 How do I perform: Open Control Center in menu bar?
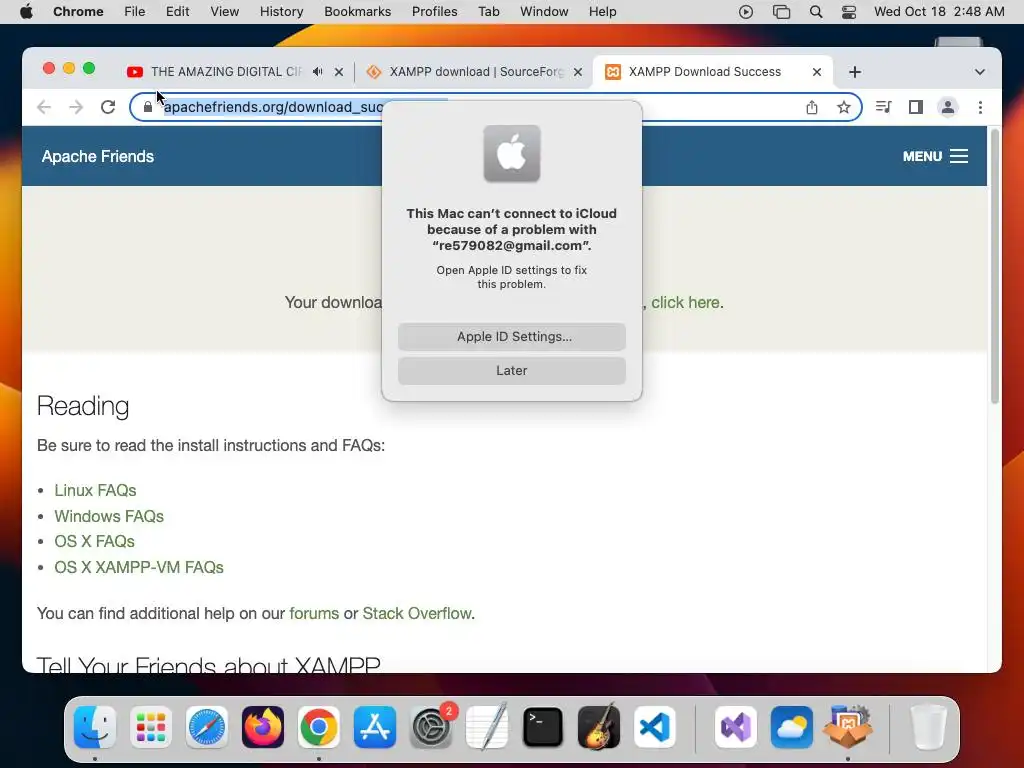point(848,12)
